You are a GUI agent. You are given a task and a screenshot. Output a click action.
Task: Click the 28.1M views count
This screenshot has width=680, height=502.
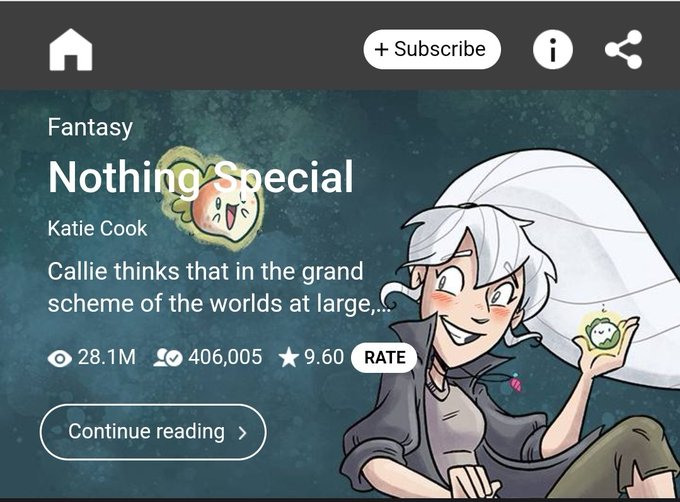click(107, 357)
